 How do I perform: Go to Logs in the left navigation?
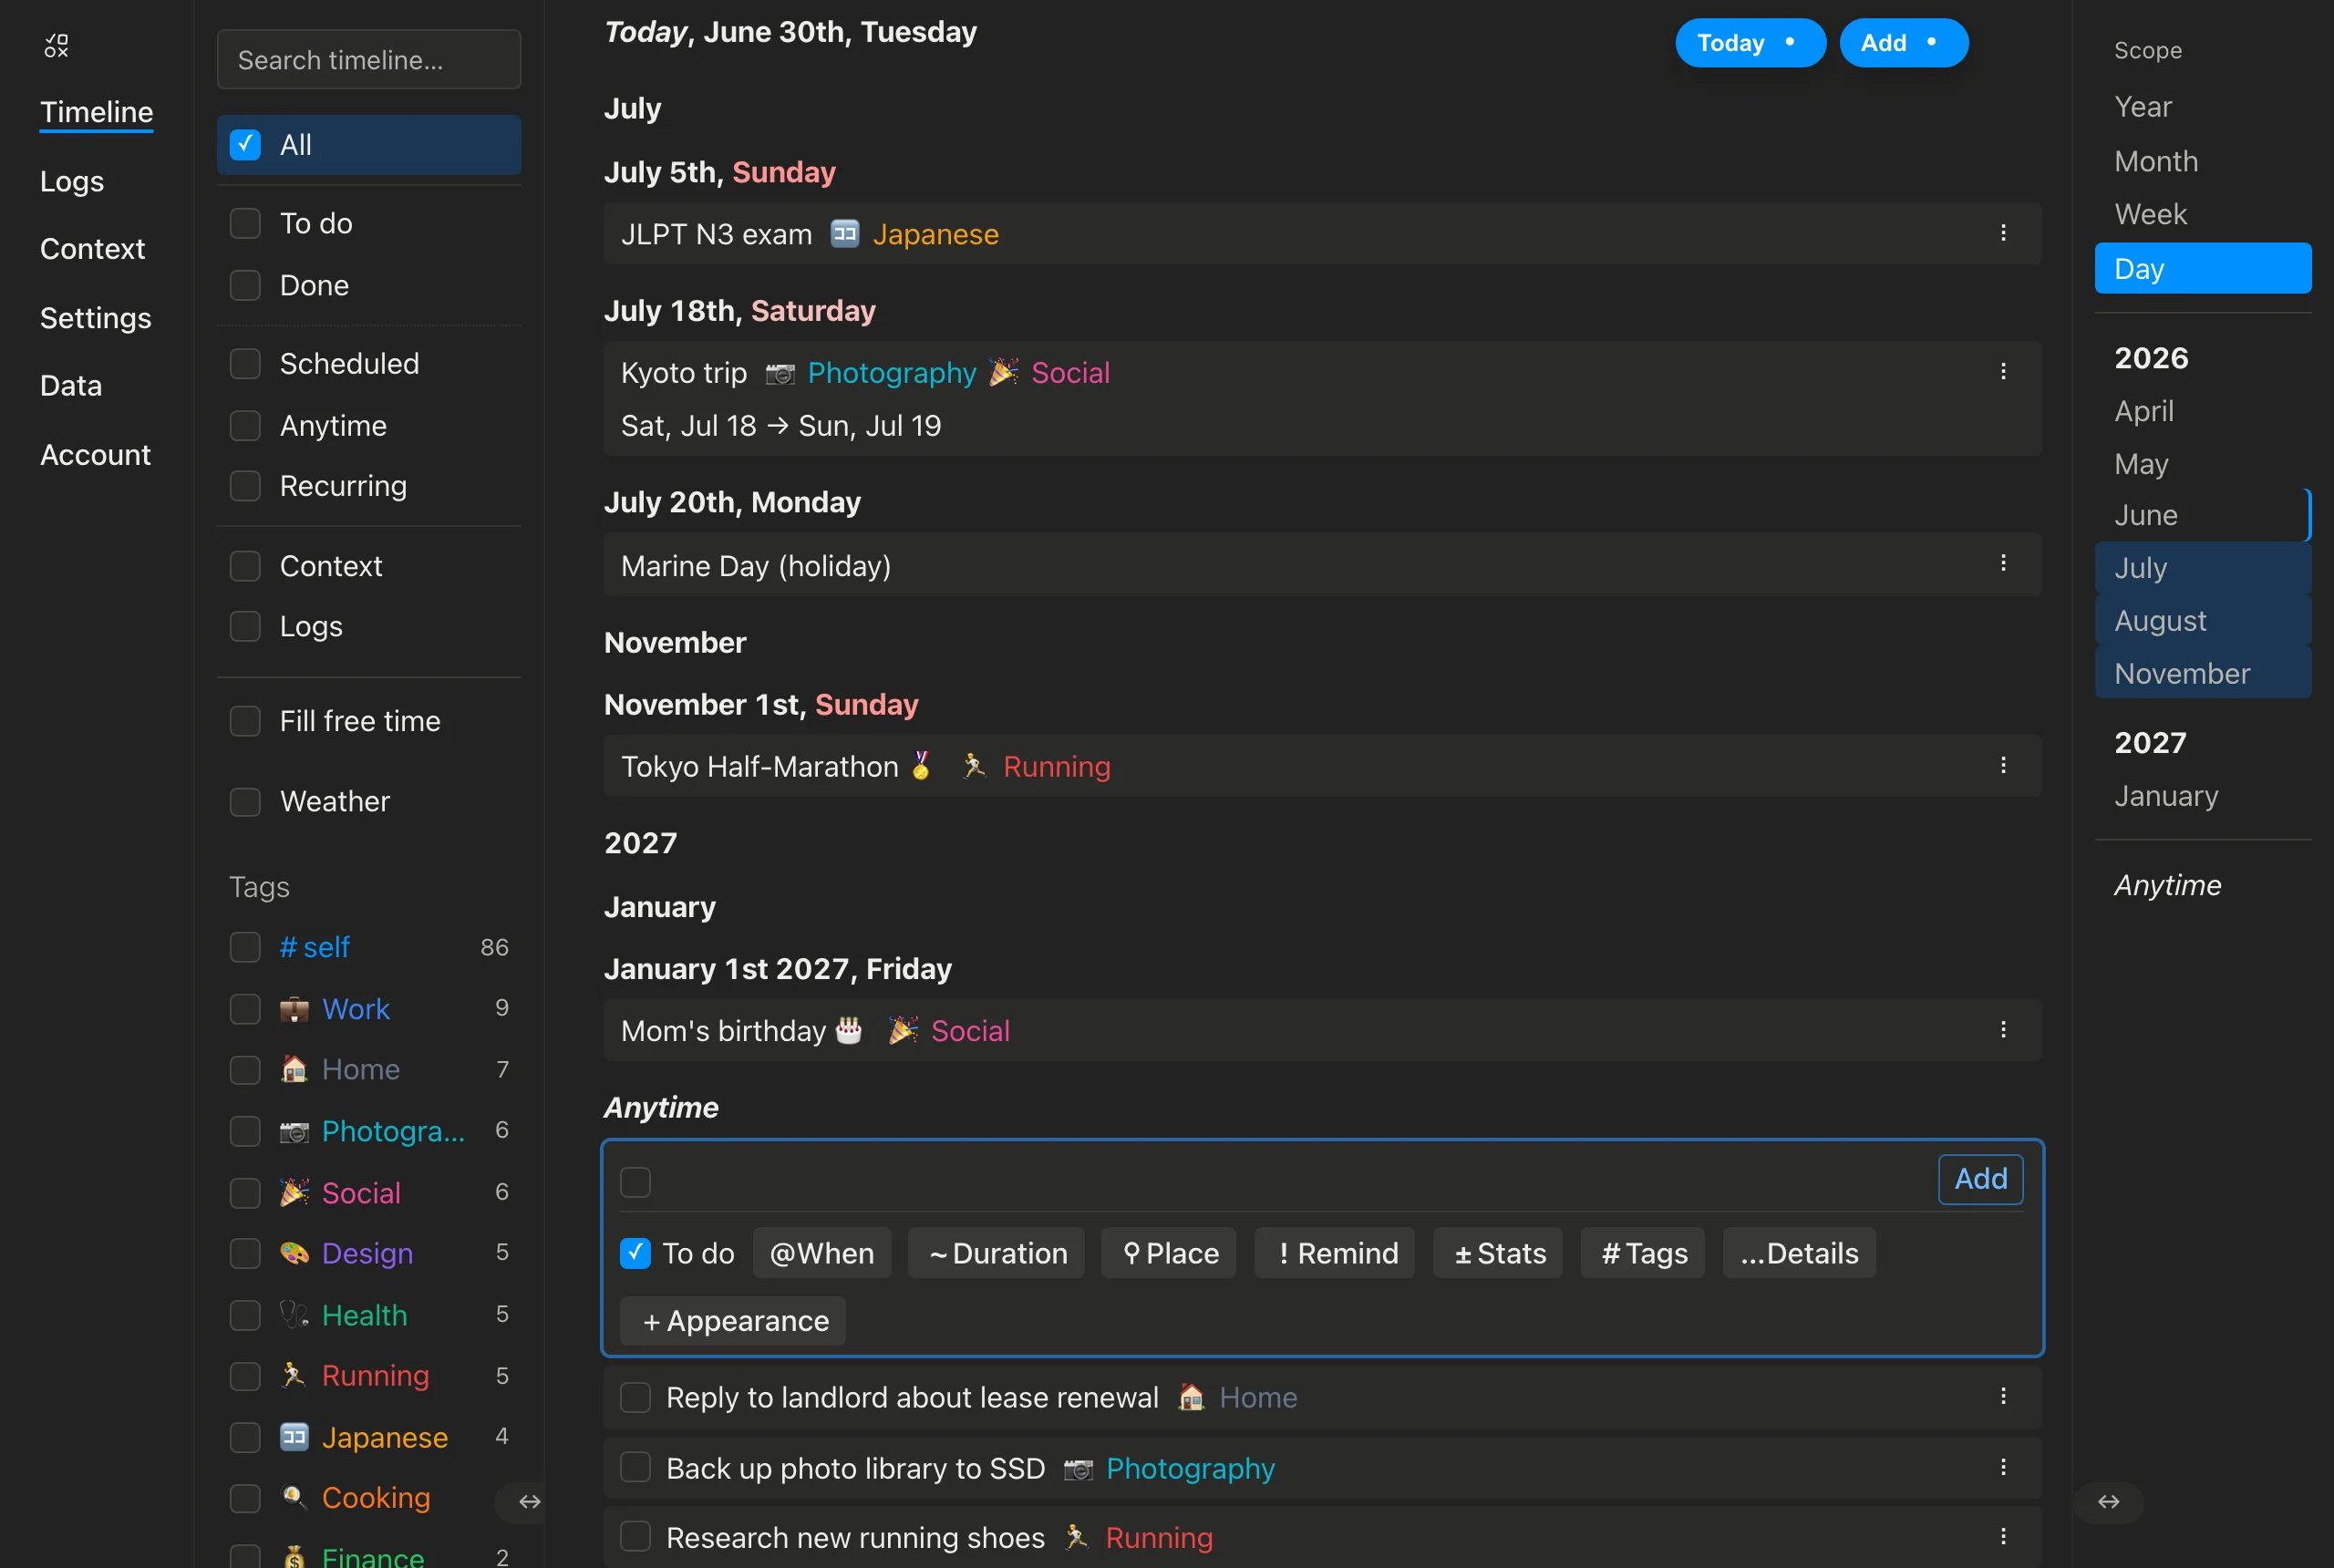72,181
